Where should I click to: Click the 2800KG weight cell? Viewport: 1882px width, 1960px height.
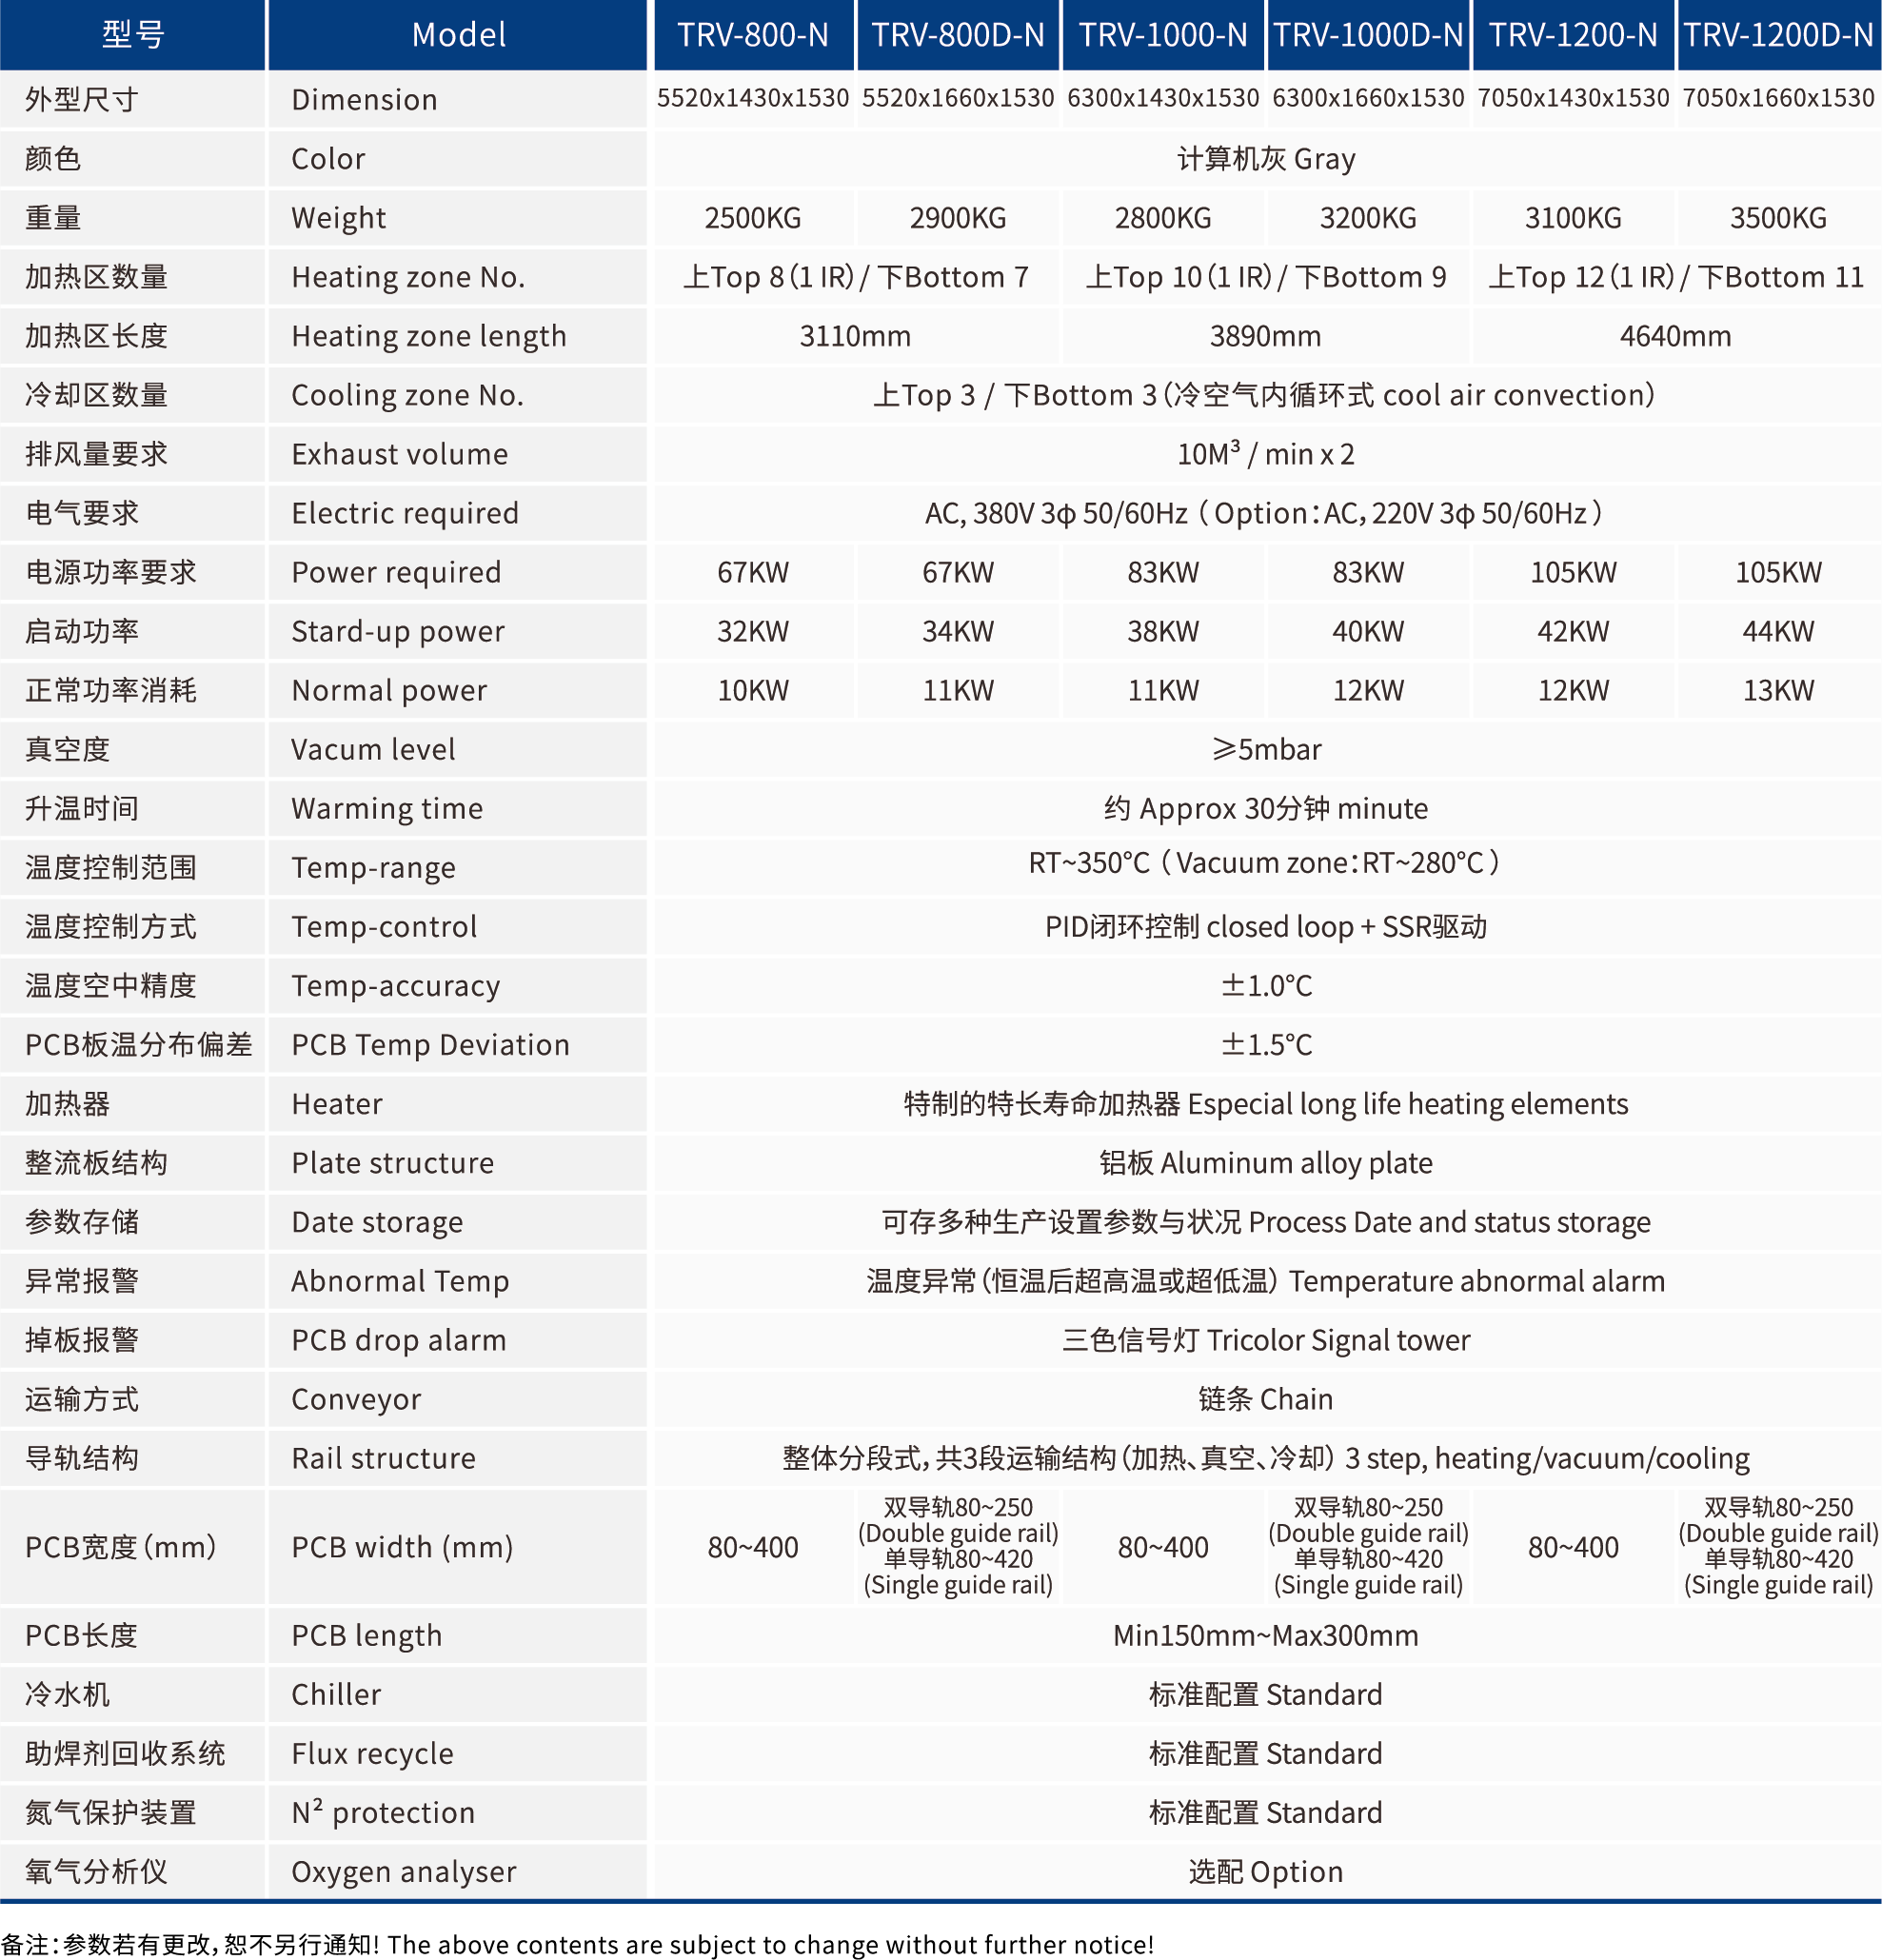(x=1163, y=218)
